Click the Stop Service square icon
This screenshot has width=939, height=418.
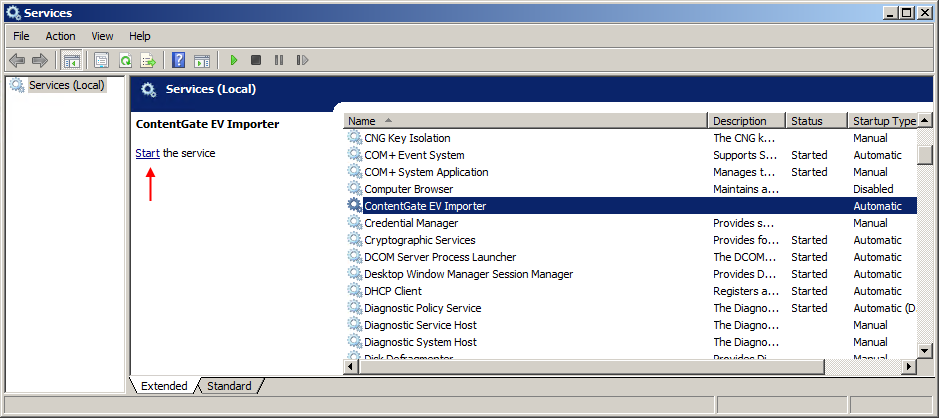coord(256,61)
